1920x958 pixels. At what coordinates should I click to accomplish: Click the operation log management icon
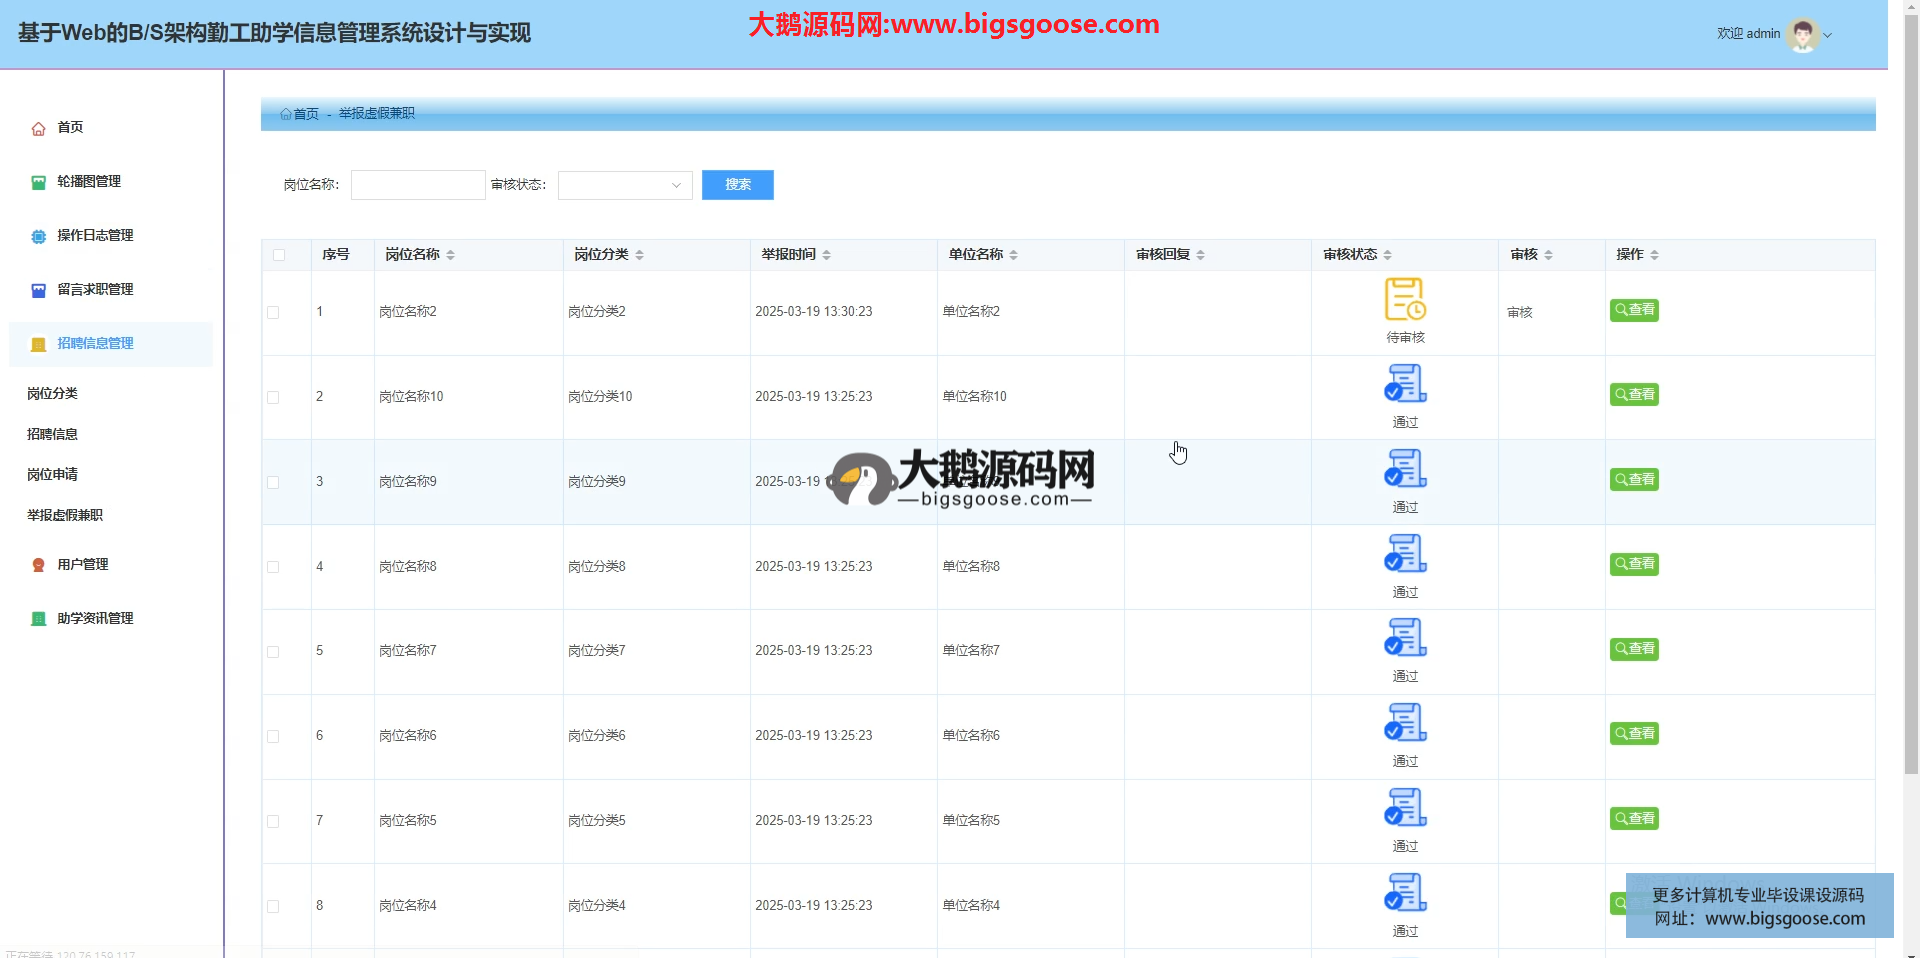(38, 236)
